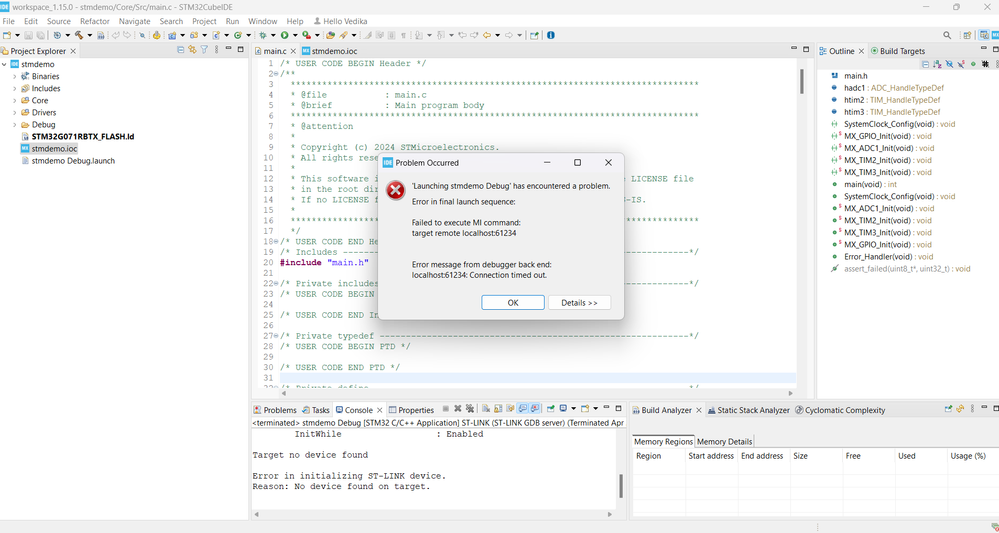
Task: Click the green Run button in toolbar
Action: pos(284,35)
